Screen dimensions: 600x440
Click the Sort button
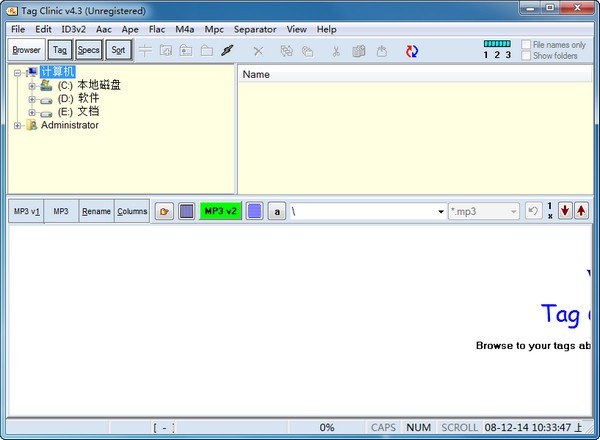point(119,50)
